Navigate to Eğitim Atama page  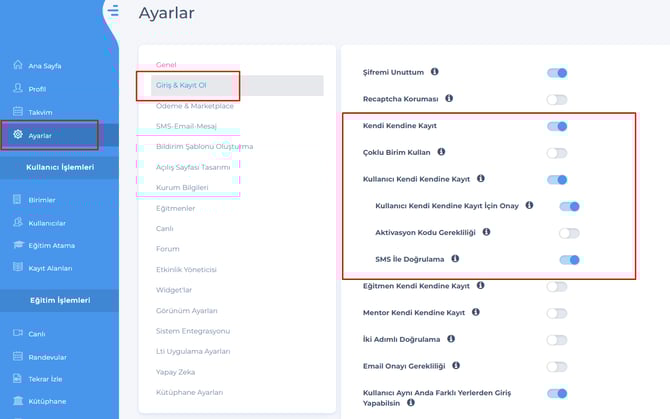coord(50,245)
